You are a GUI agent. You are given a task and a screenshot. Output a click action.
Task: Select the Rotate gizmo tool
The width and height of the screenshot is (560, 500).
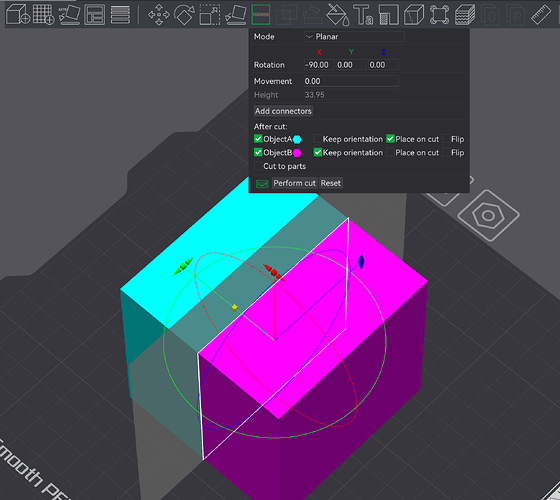[184, 15]
